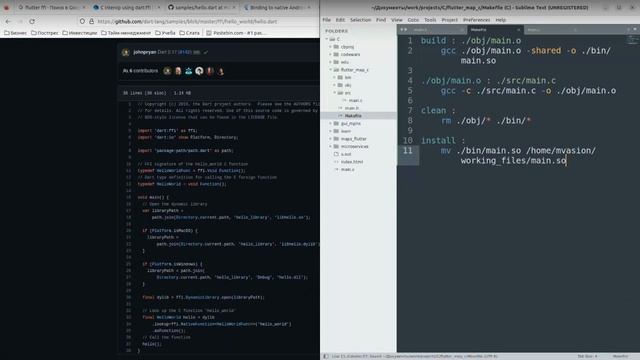Open the File menu in Sublime Text
This screenshot has width=640, height=360.
point(327,20)
